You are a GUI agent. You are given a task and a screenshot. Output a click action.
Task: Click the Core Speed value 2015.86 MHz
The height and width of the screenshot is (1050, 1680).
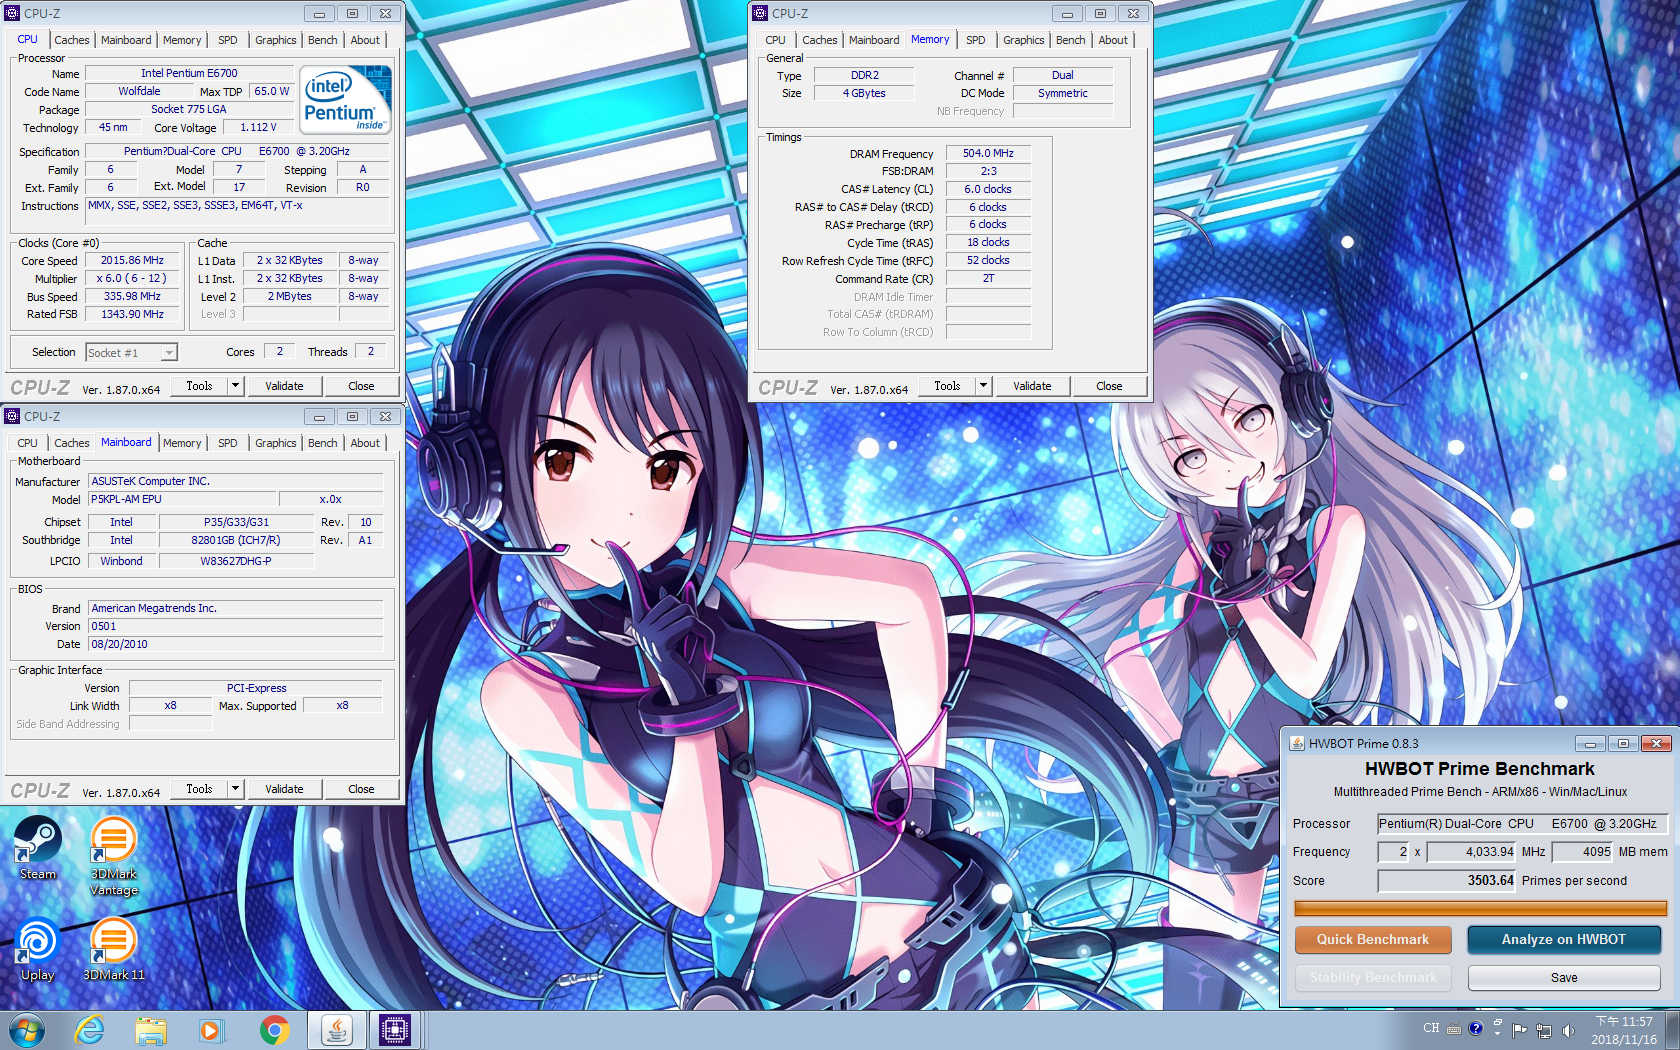click(x=132, y=261)
